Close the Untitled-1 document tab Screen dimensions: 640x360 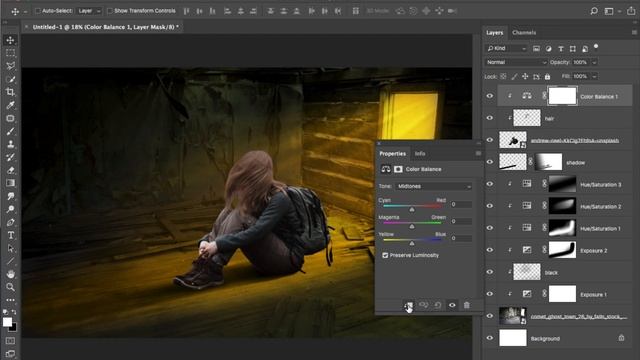[x=26, y=27]
